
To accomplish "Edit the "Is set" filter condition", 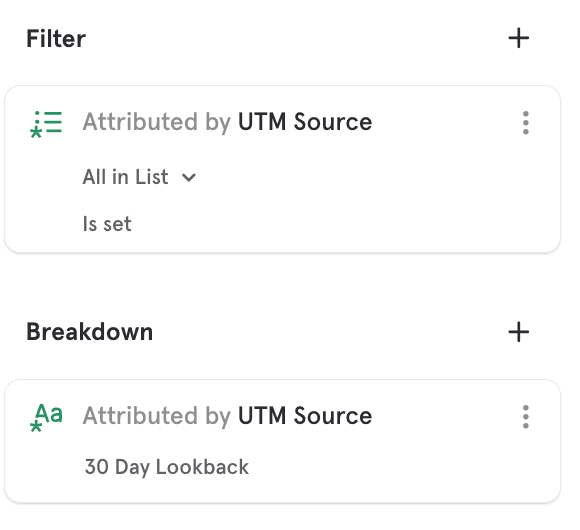I will pos(107,224).
